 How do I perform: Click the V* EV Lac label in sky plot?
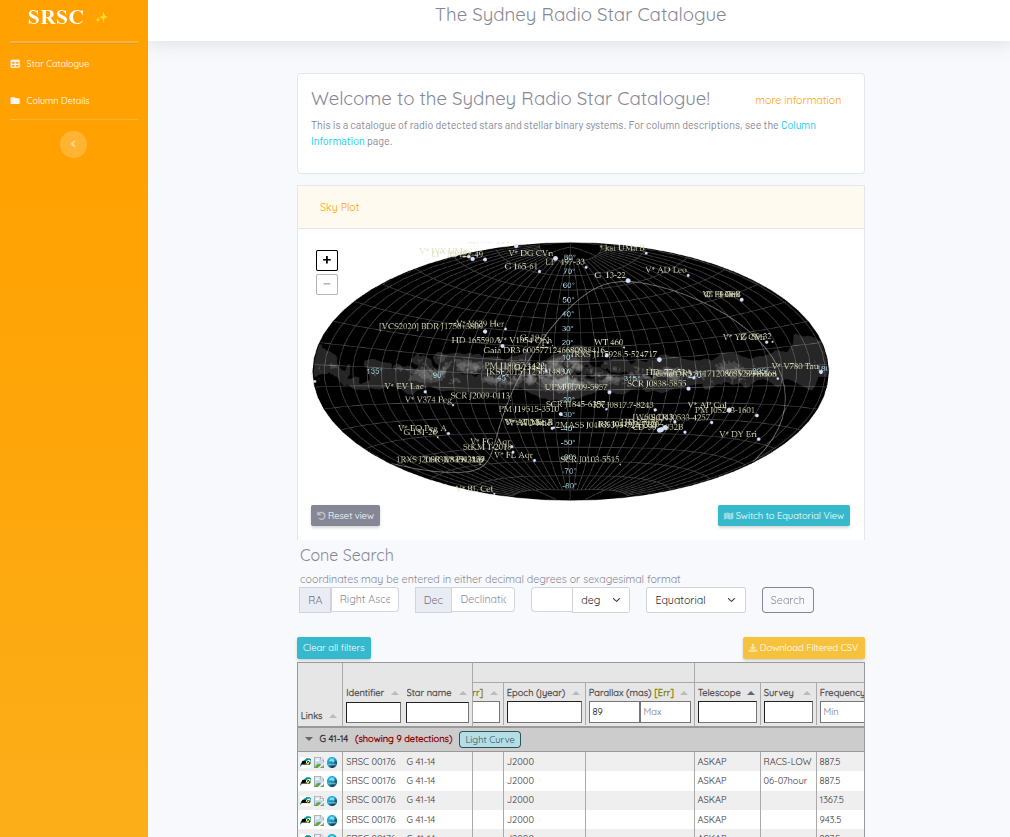point(405,387)
